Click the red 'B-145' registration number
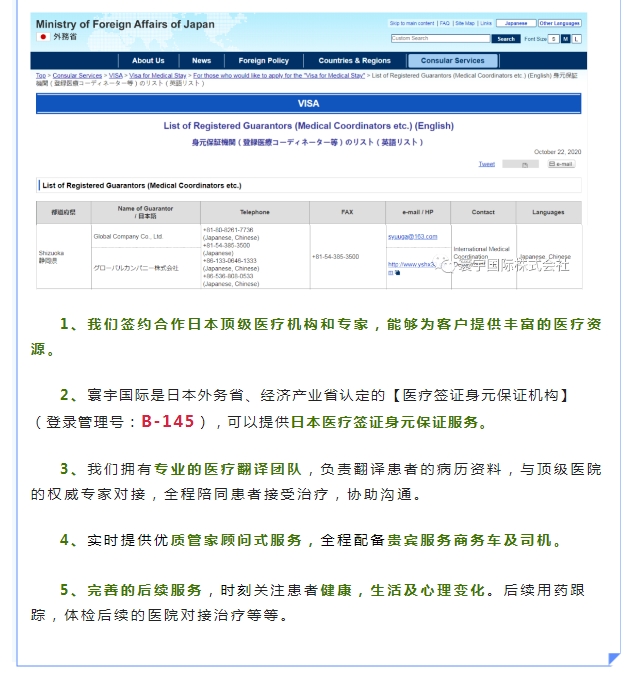 168,421
